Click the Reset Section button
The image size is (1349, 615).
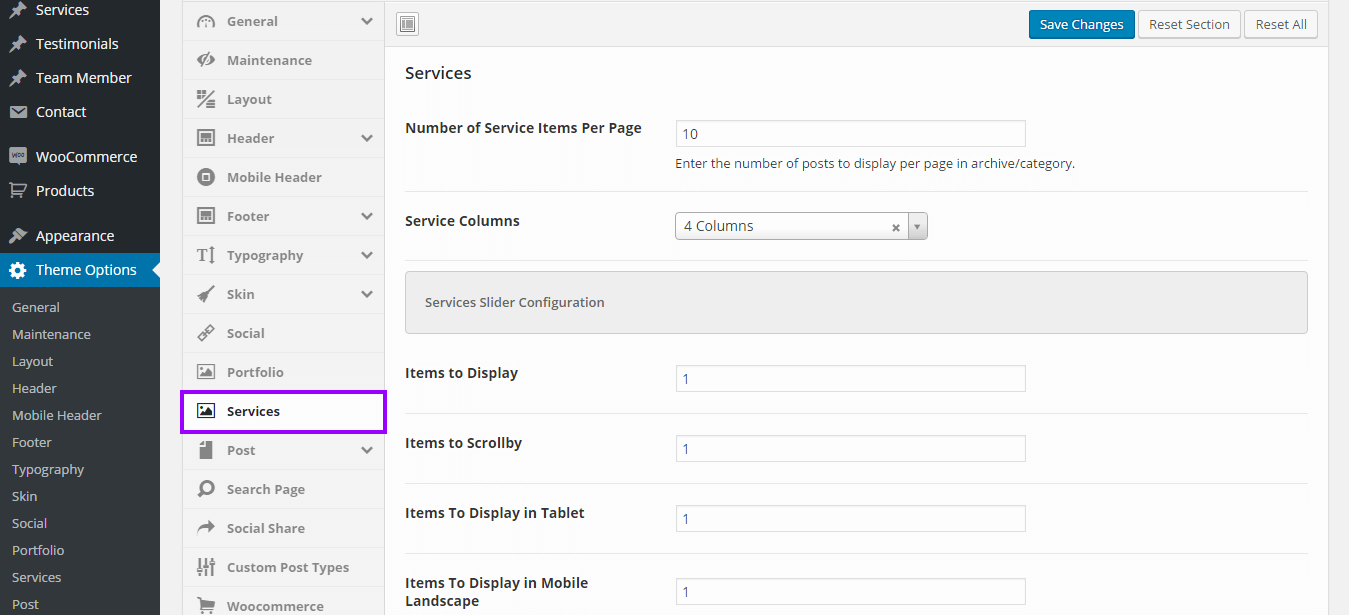point(1189,25)
